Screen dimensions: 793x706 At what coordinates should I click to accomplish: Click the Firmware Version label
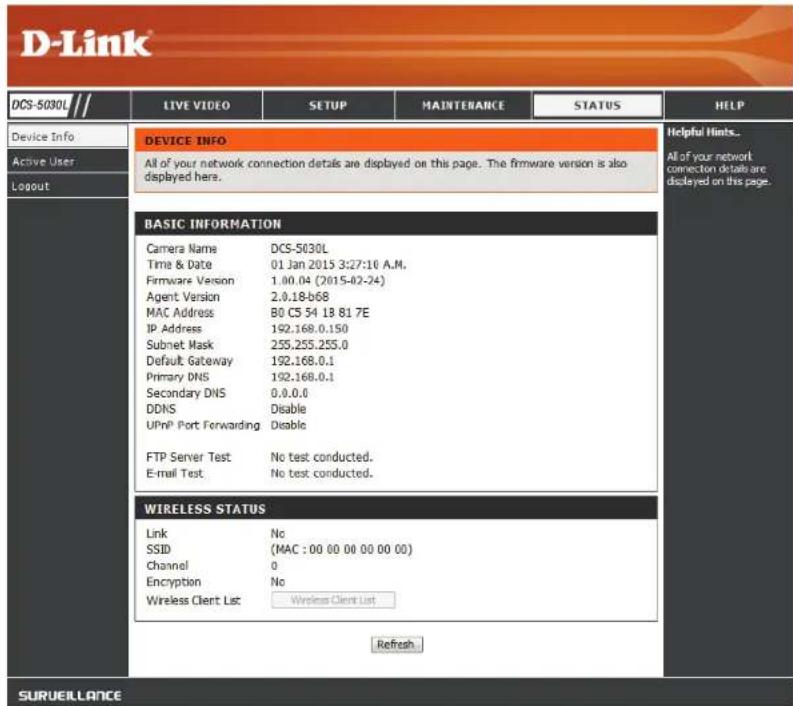[190, 281]
